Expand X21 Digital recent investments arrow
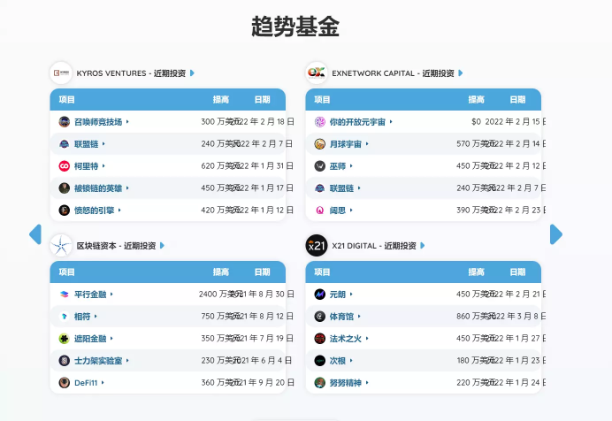 point(422,245)
